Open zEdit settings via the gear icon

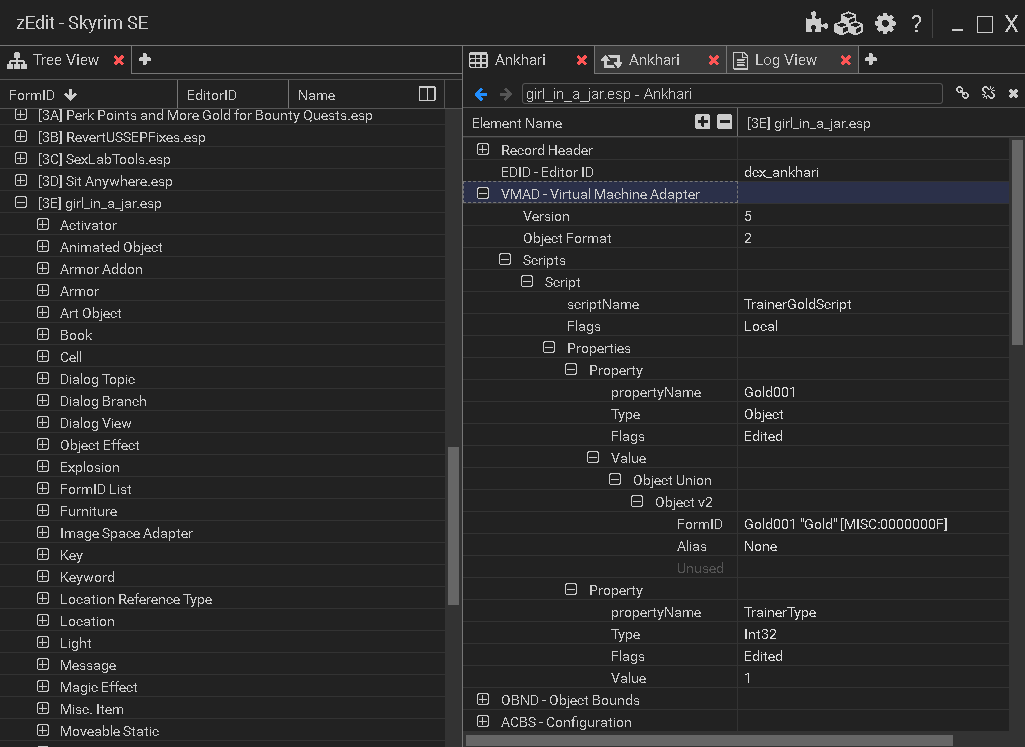tap(885, 23)
